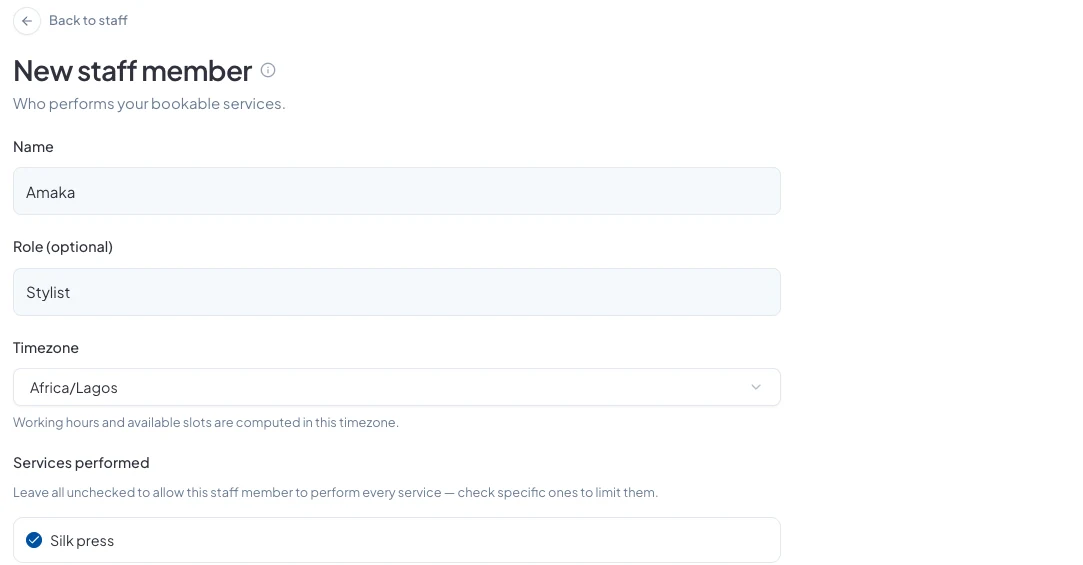Focus the Role field containing Stylist

tap(396, 292)
